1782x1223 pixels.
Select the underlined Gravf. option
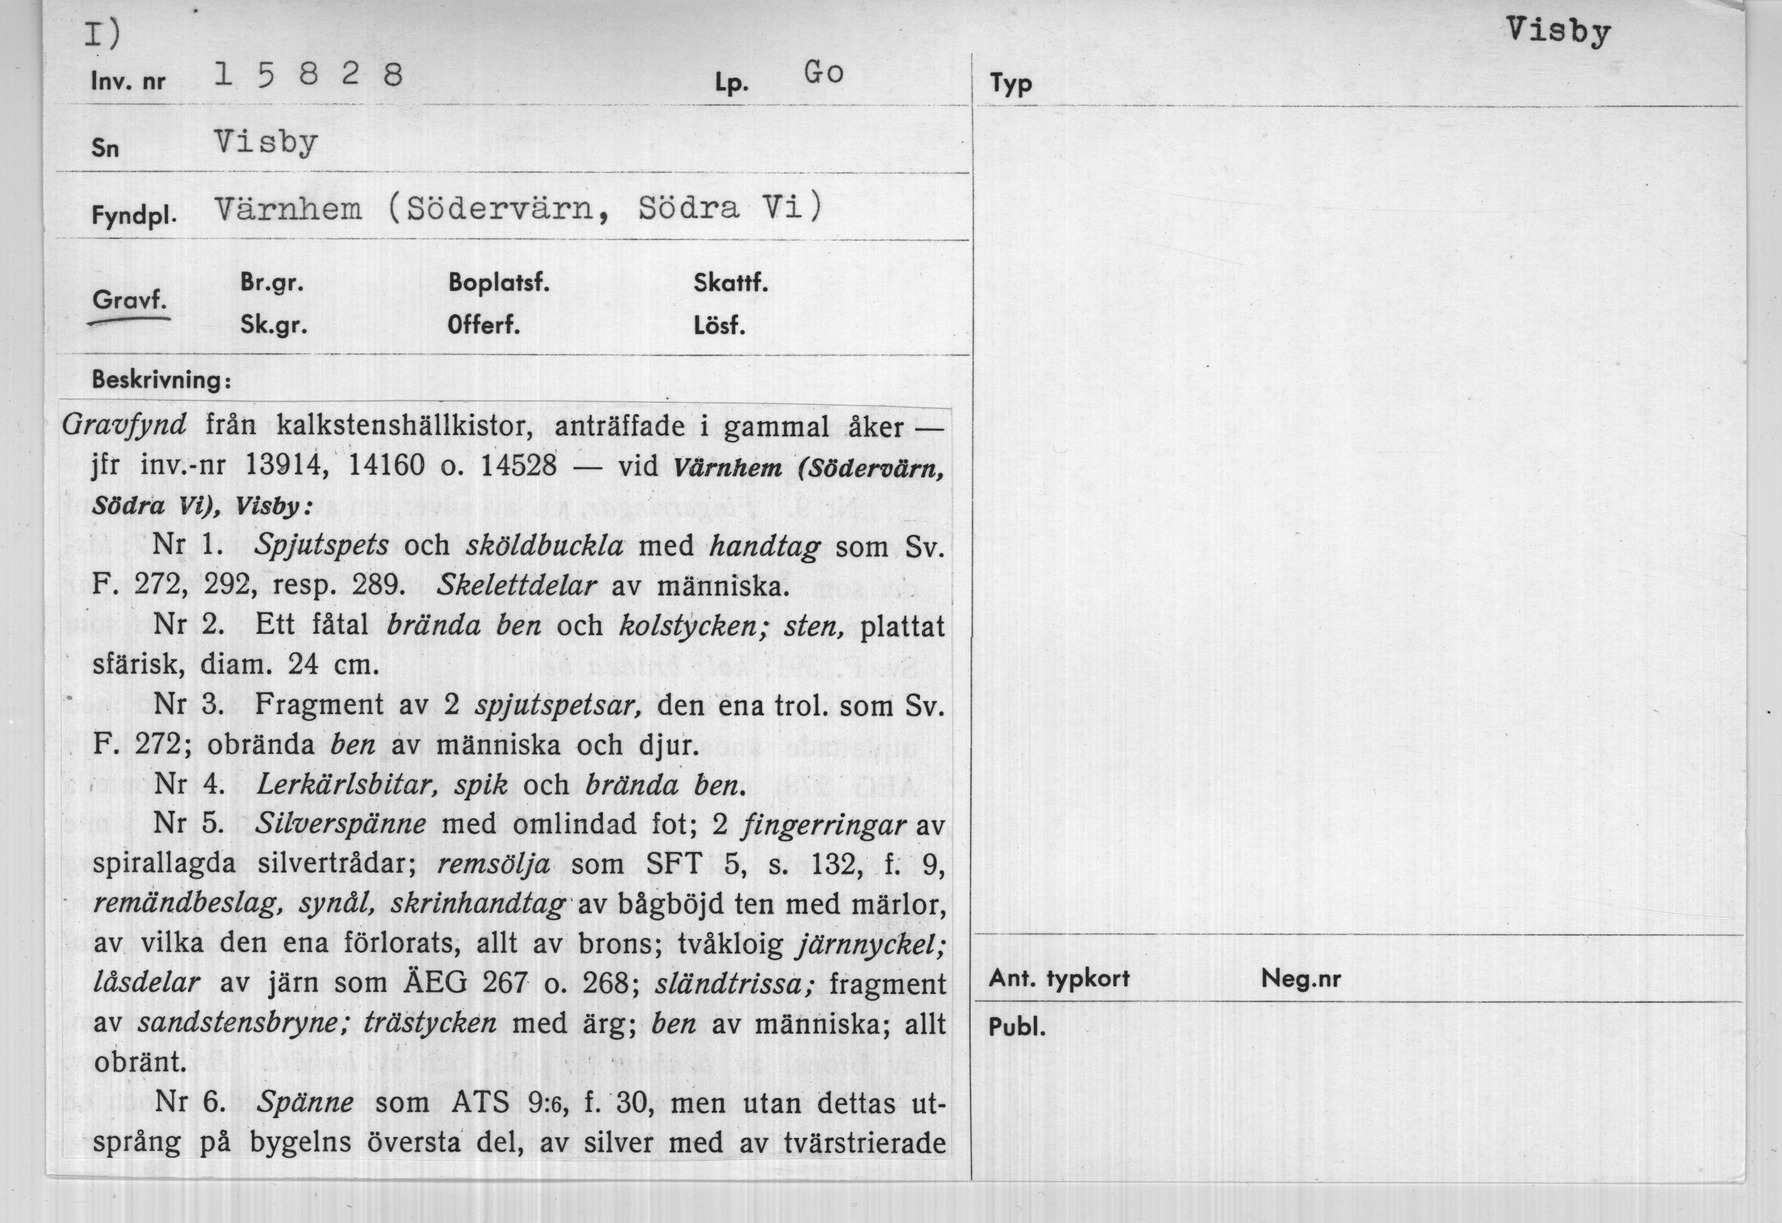pos(129,301)
